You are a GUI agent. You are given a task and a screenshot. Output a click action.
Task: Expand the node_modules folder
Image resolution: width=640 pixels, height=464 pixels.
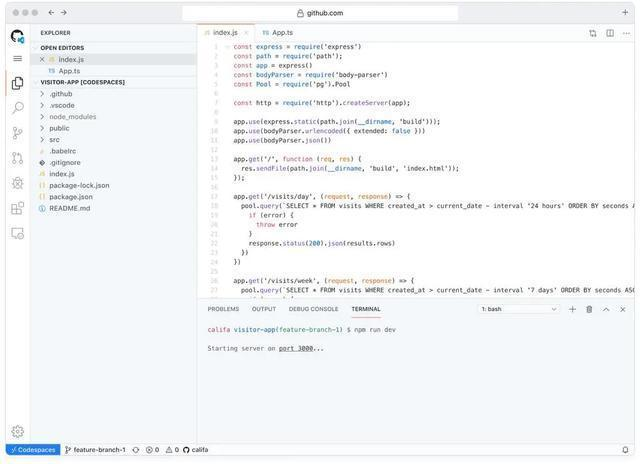click(x=42, y=117)
